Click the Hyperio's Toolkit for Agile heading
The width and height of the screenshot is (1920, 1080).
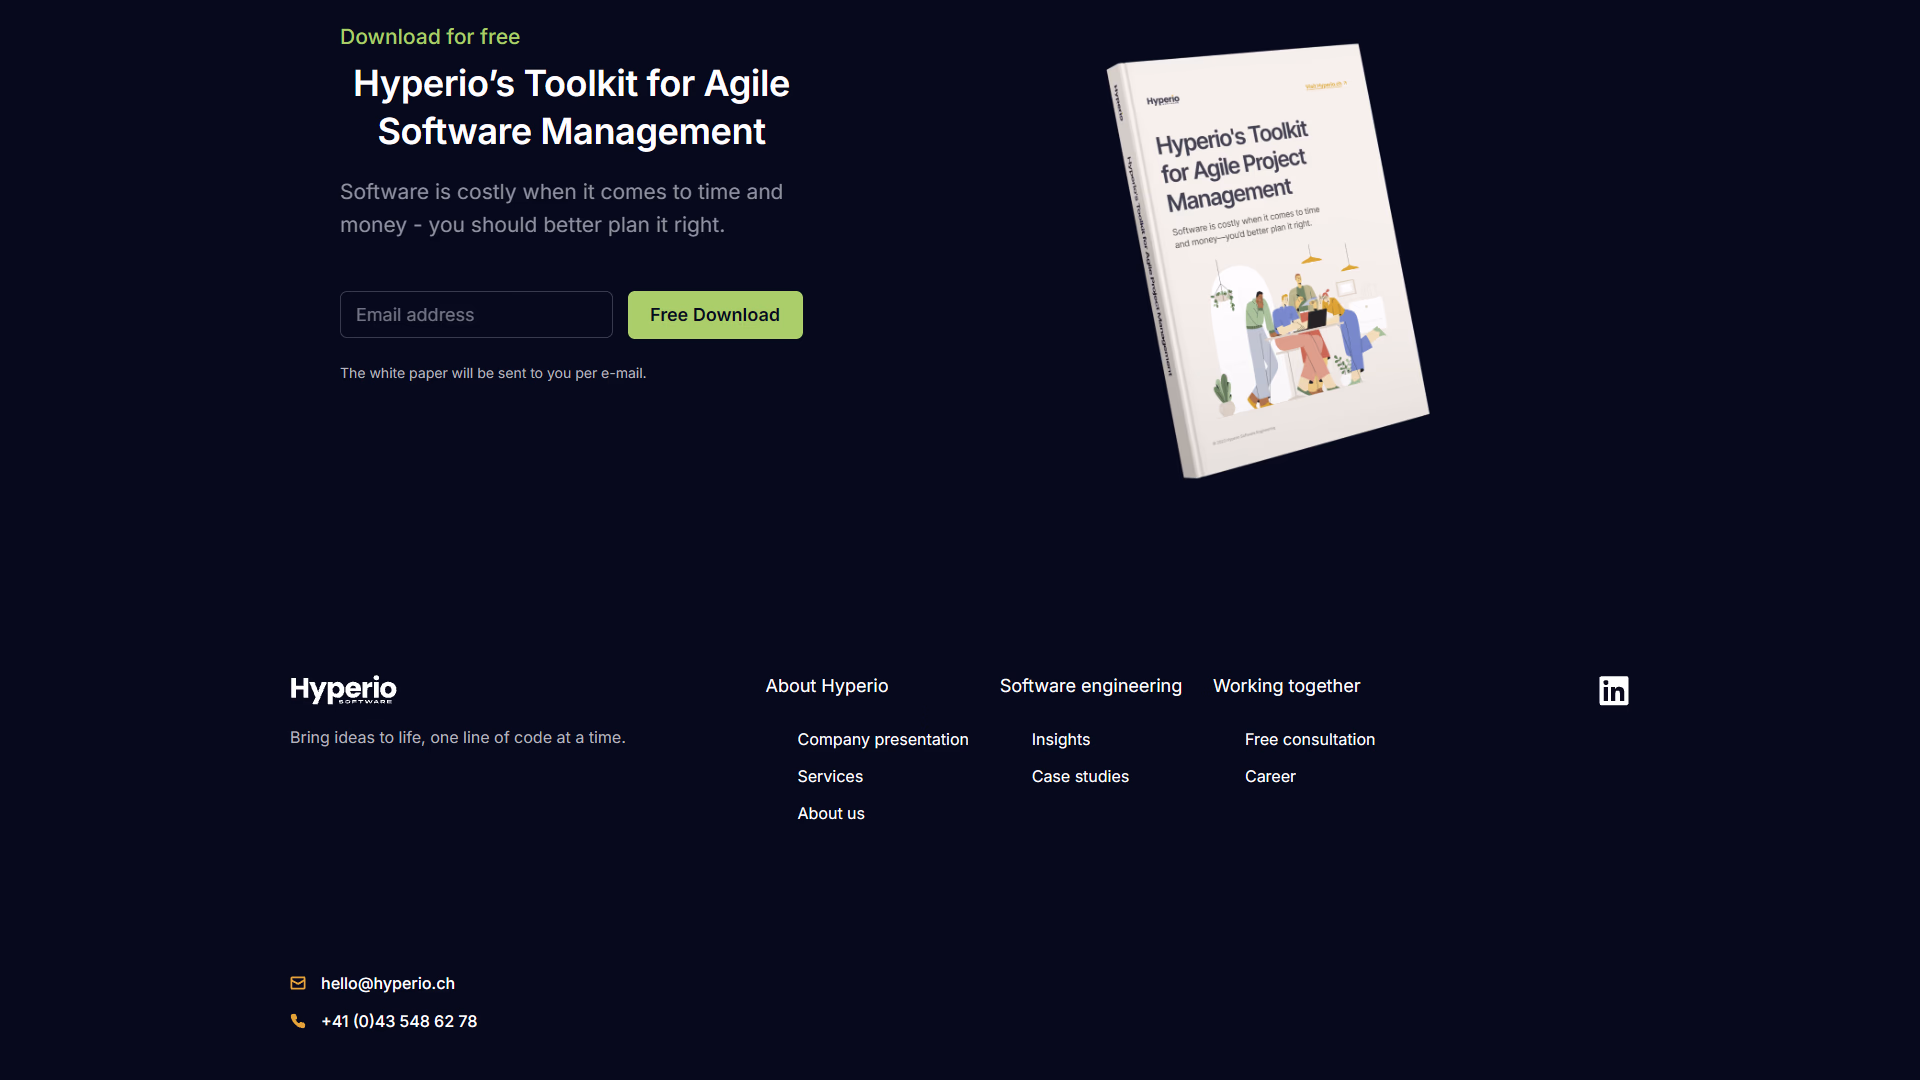tap(571, 107)
